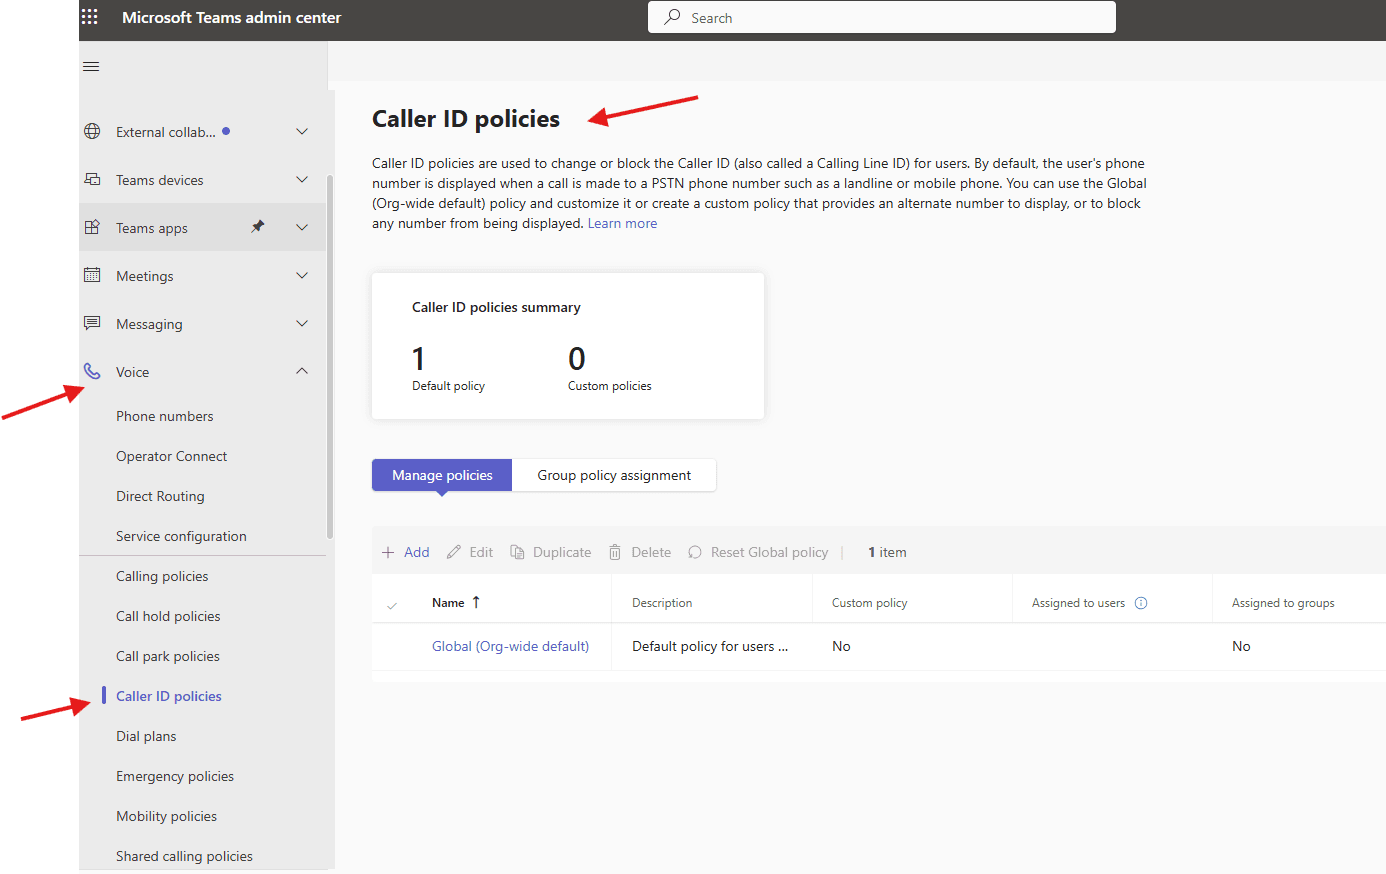1386x874 pixels.
Task: Click the Reset Global policy icon
Action: 694,551
